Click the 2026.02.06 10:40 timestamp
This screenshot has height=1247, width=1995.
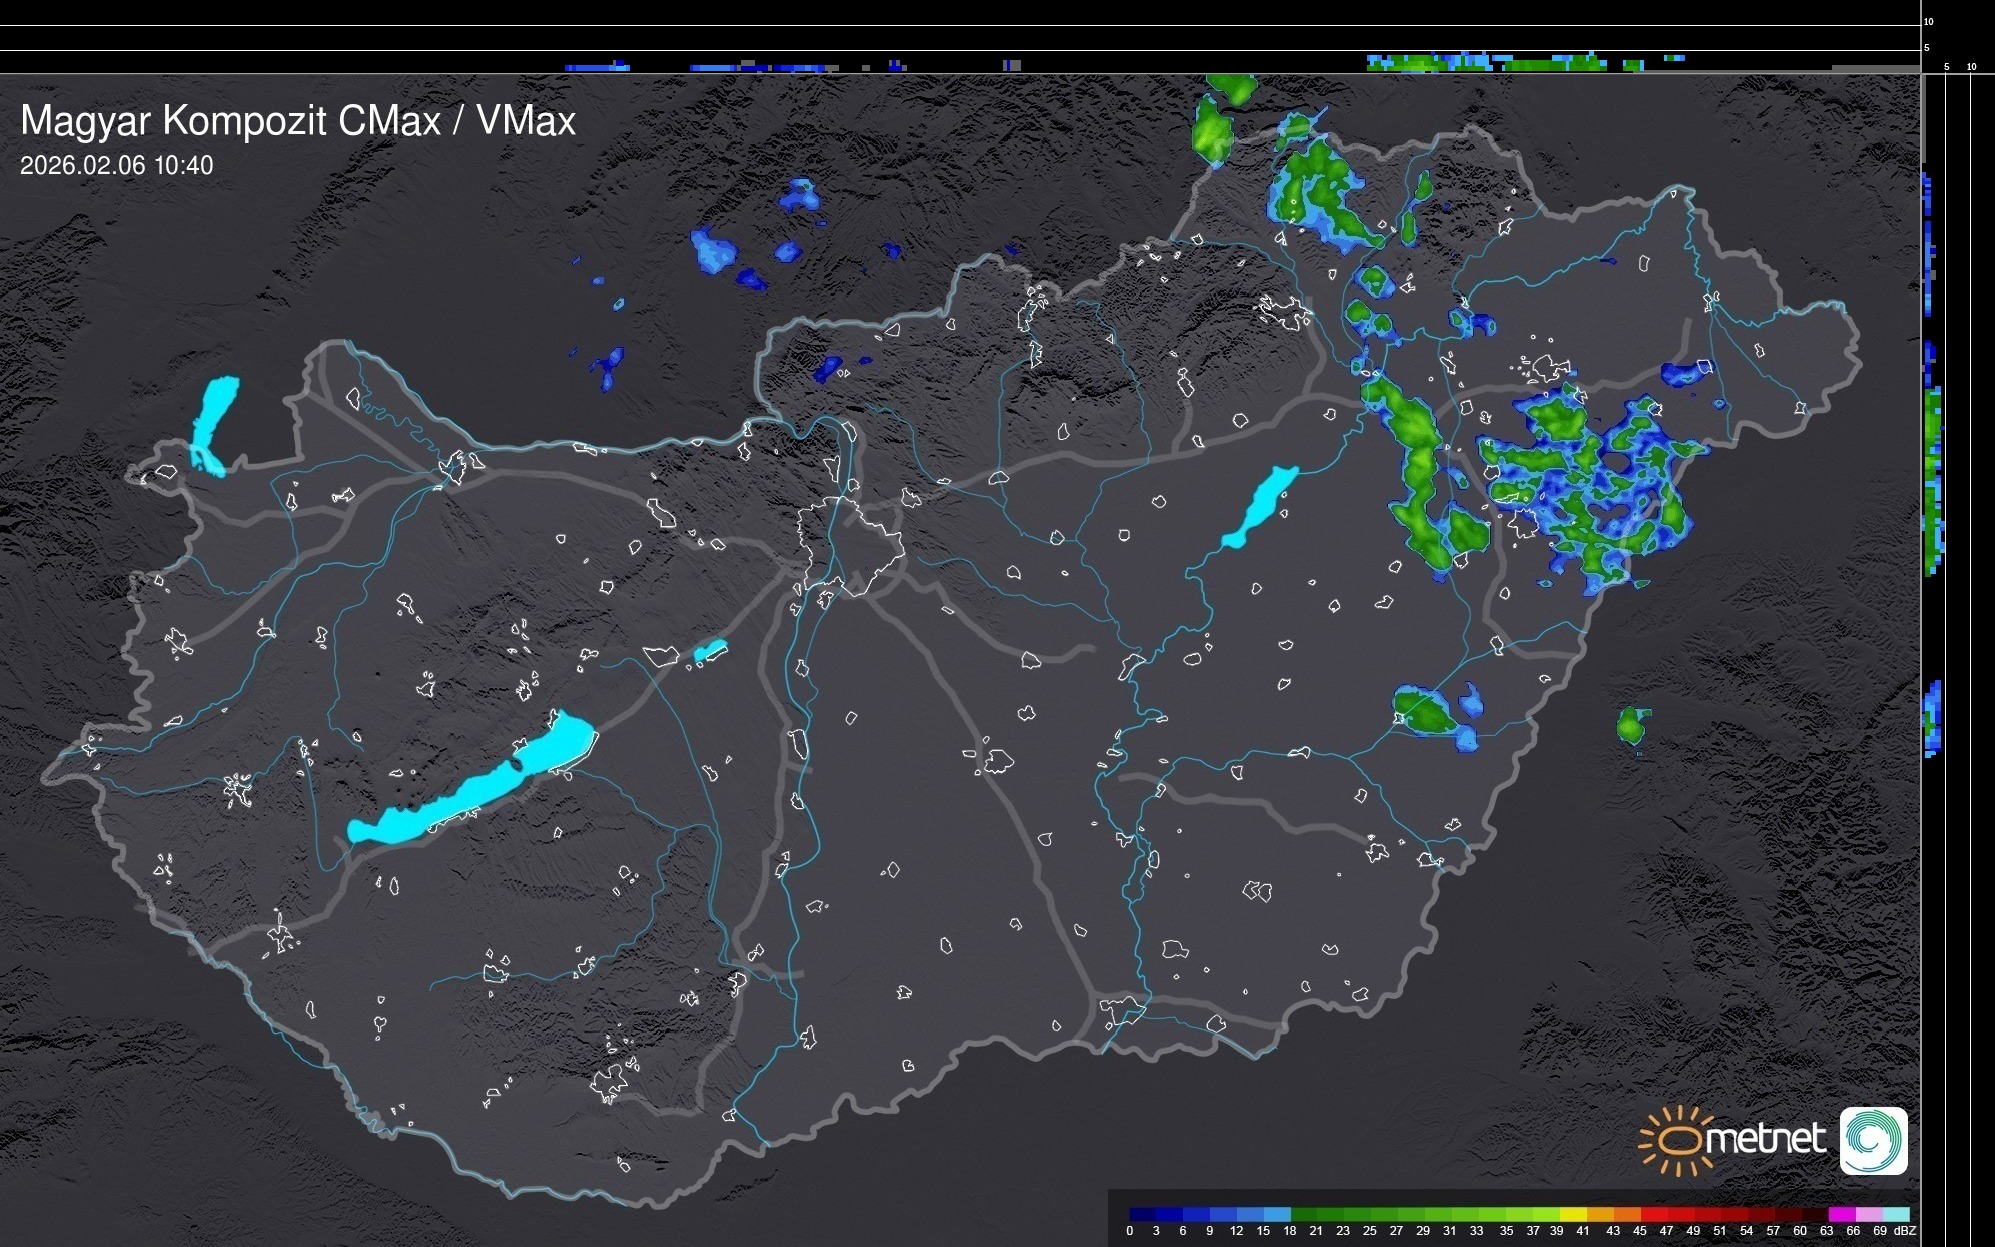[x=116, y=166]
